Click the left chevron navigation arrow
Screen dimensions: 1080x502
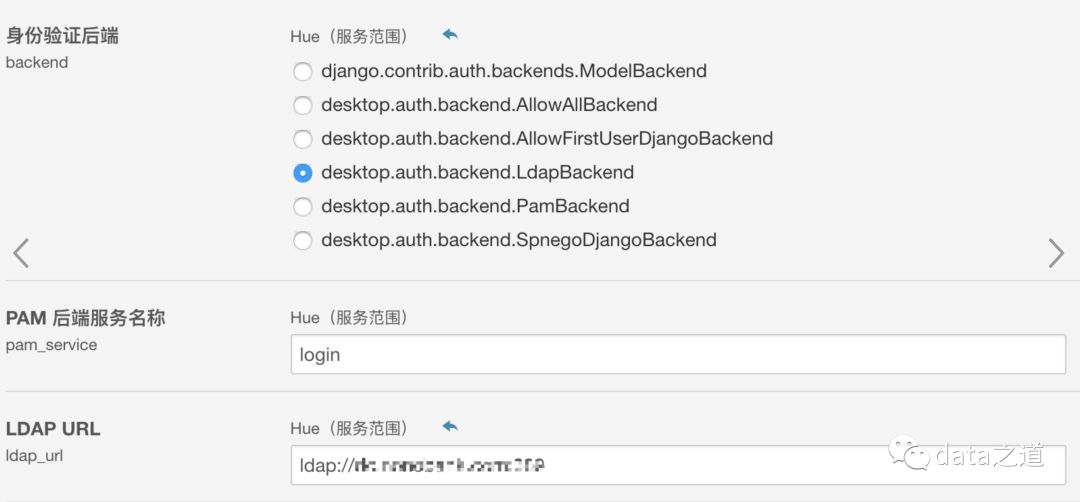21,253
